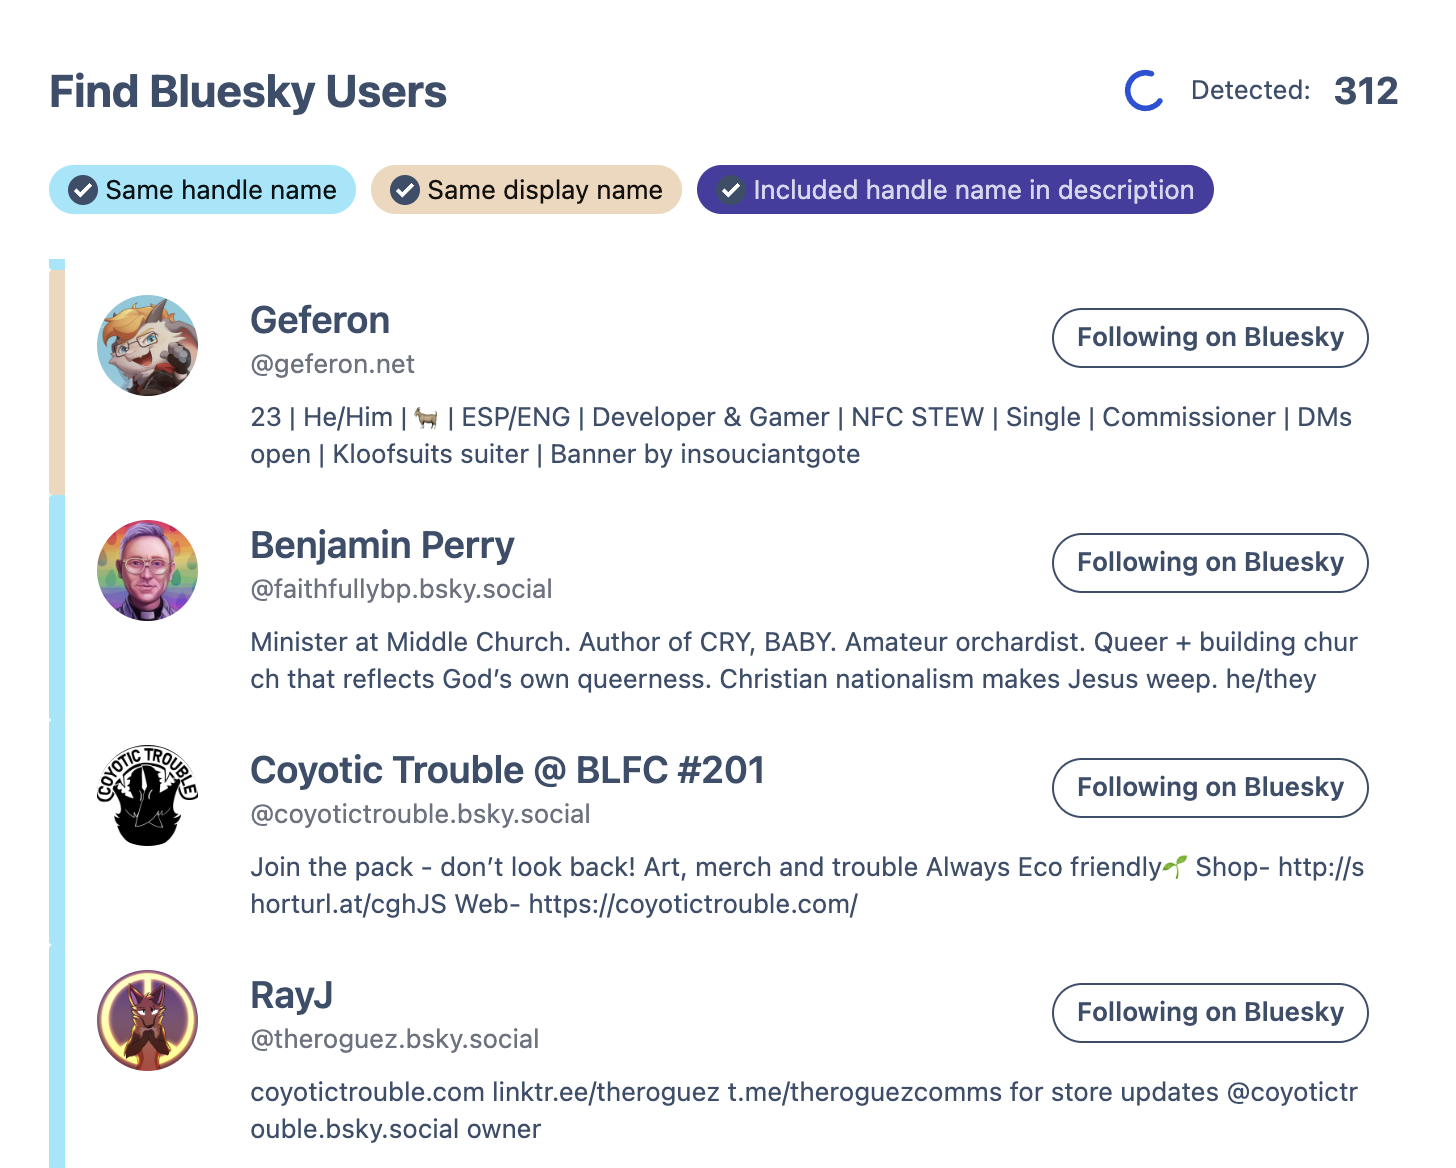Open the @theroguez.bsky.social handle
1456x1168 pixels.
coord(394,1039)
